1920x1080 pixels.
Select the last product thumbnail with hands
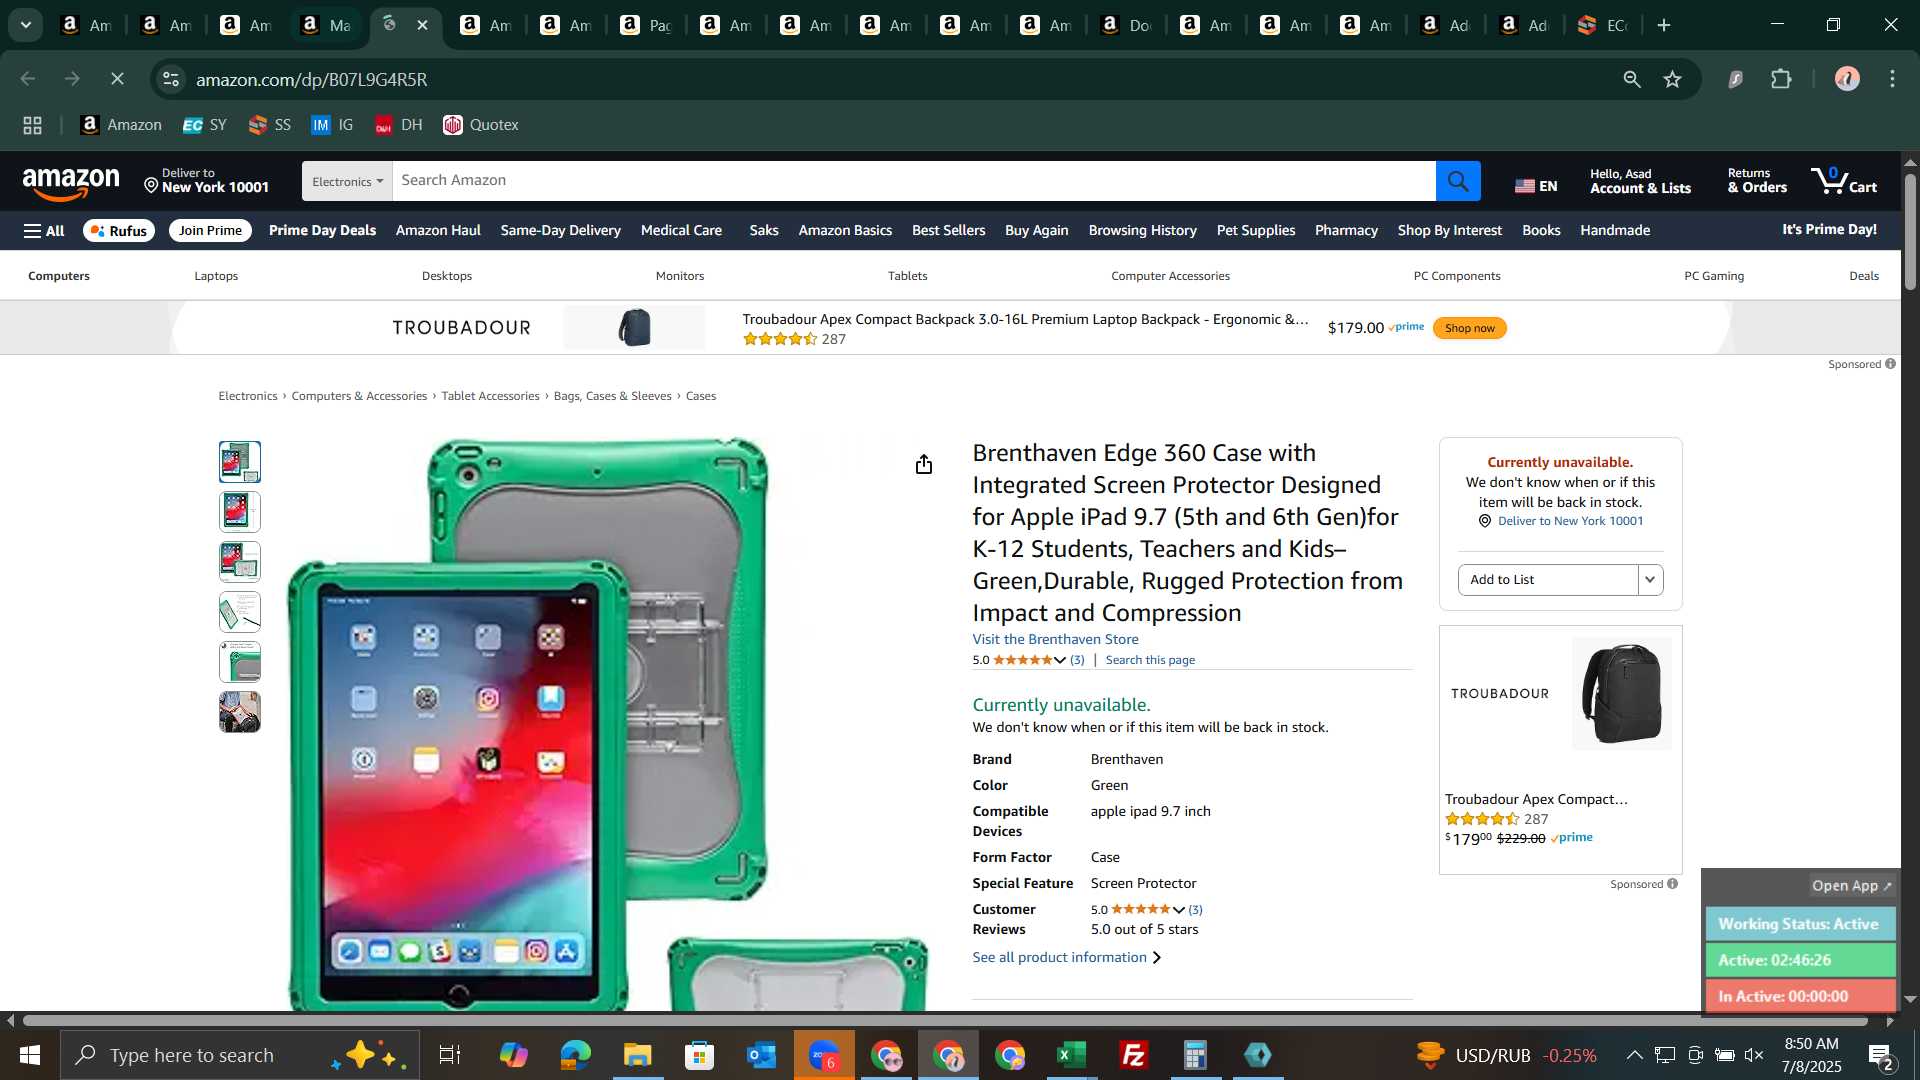pyautogui.click(x=240, y=712)
